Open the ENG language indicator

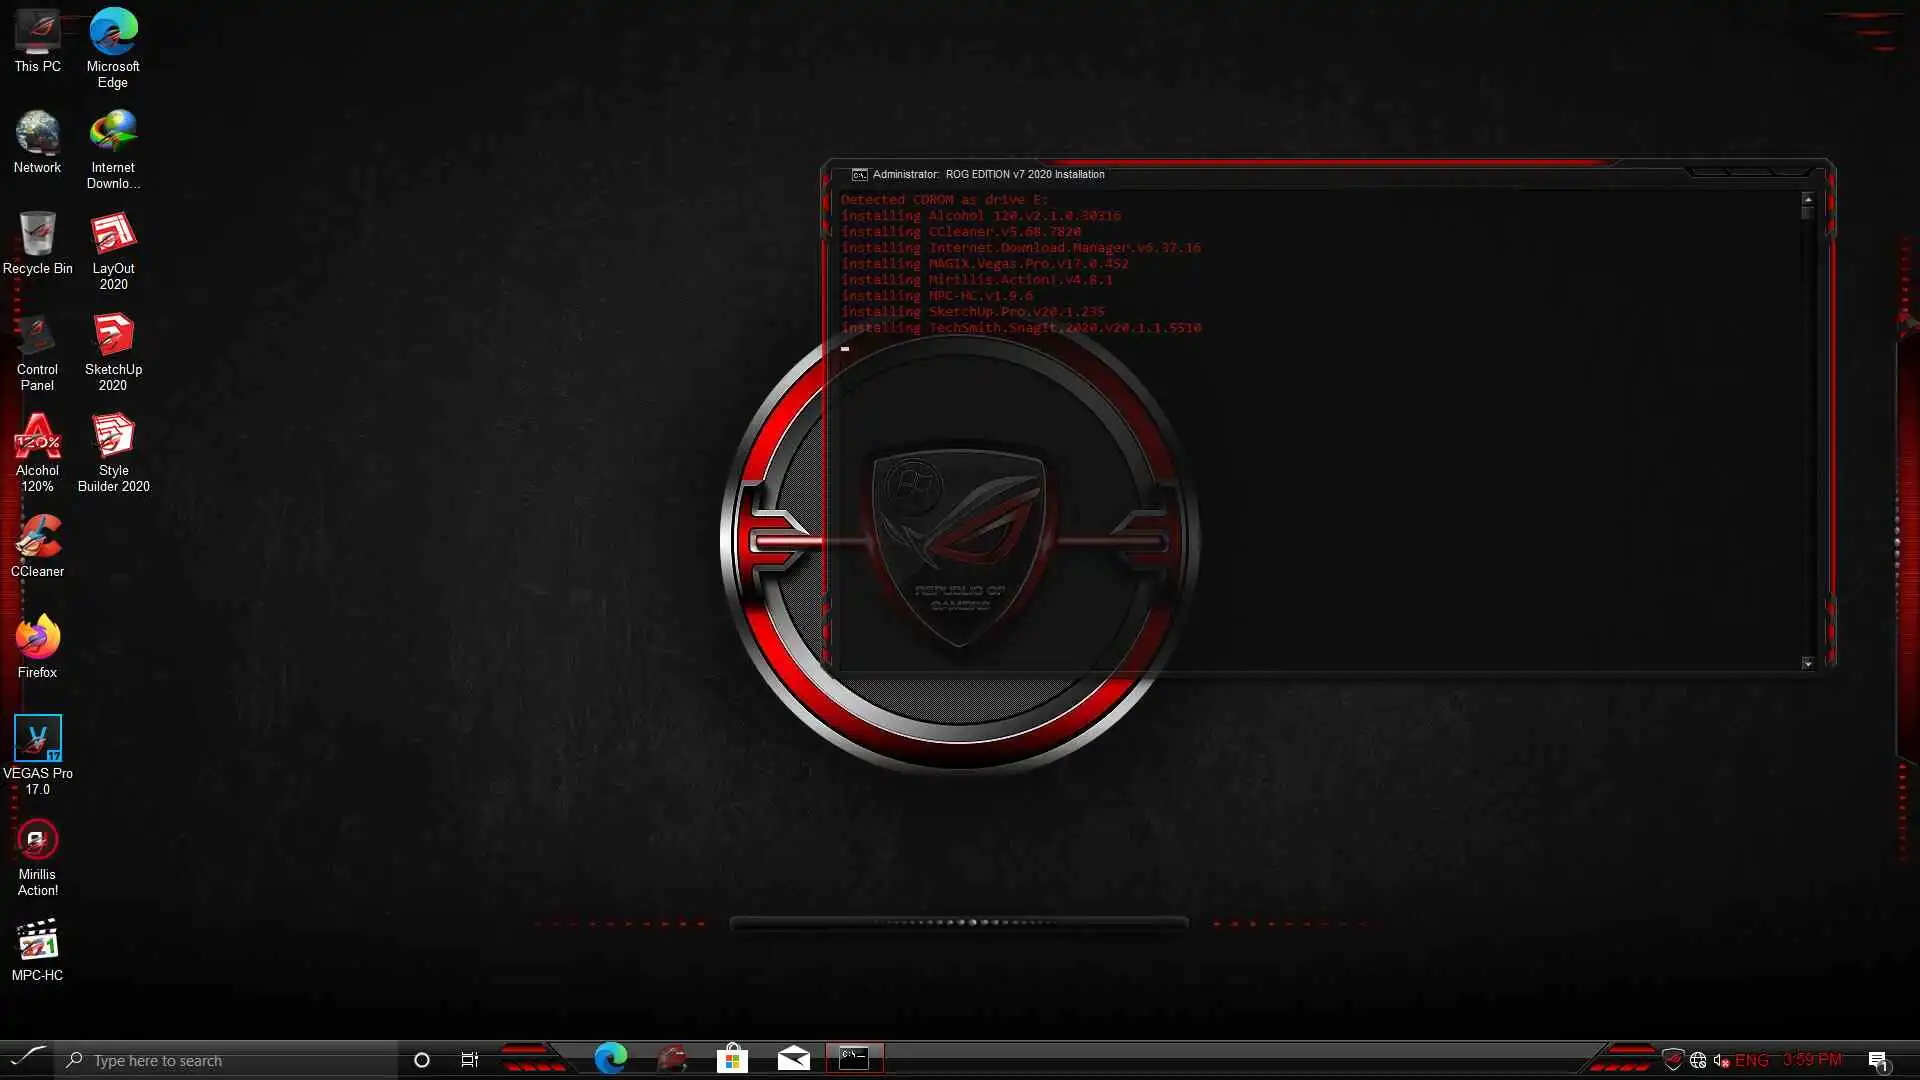click(1752, 1060)
